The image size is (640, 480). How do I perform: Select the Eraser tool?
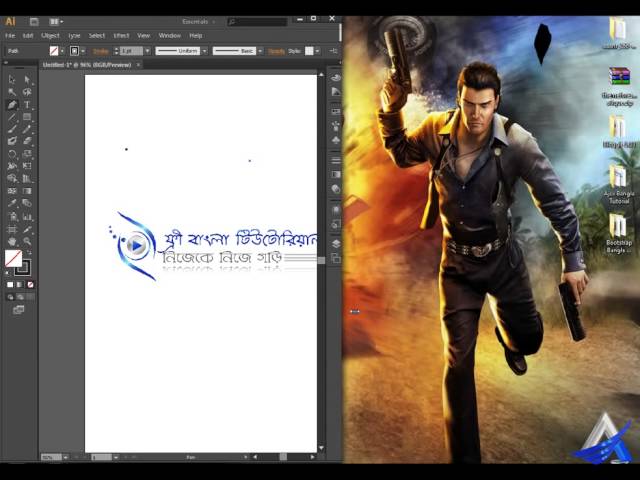(27, 141)
